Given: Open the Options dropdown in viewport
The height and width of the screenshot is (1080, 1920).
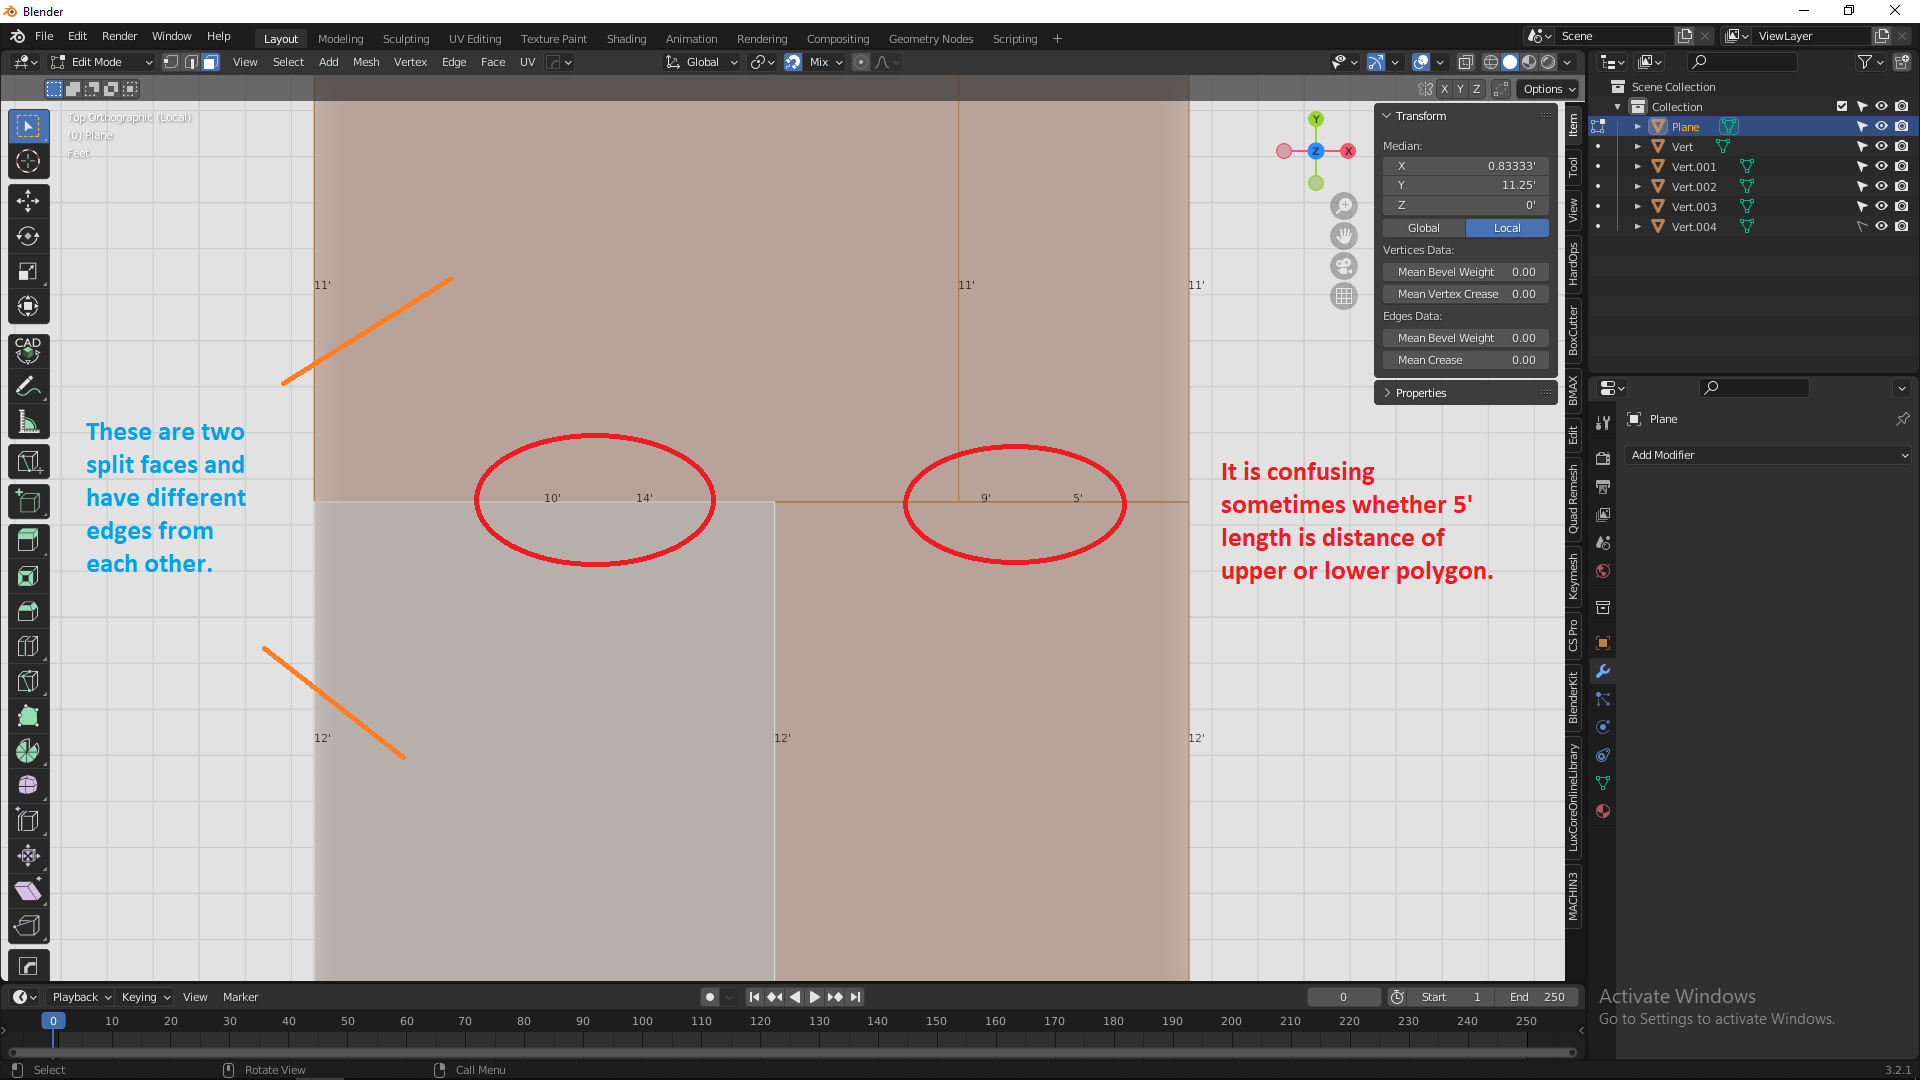Looking at the screenshot, I should [x=1549, y=89].
